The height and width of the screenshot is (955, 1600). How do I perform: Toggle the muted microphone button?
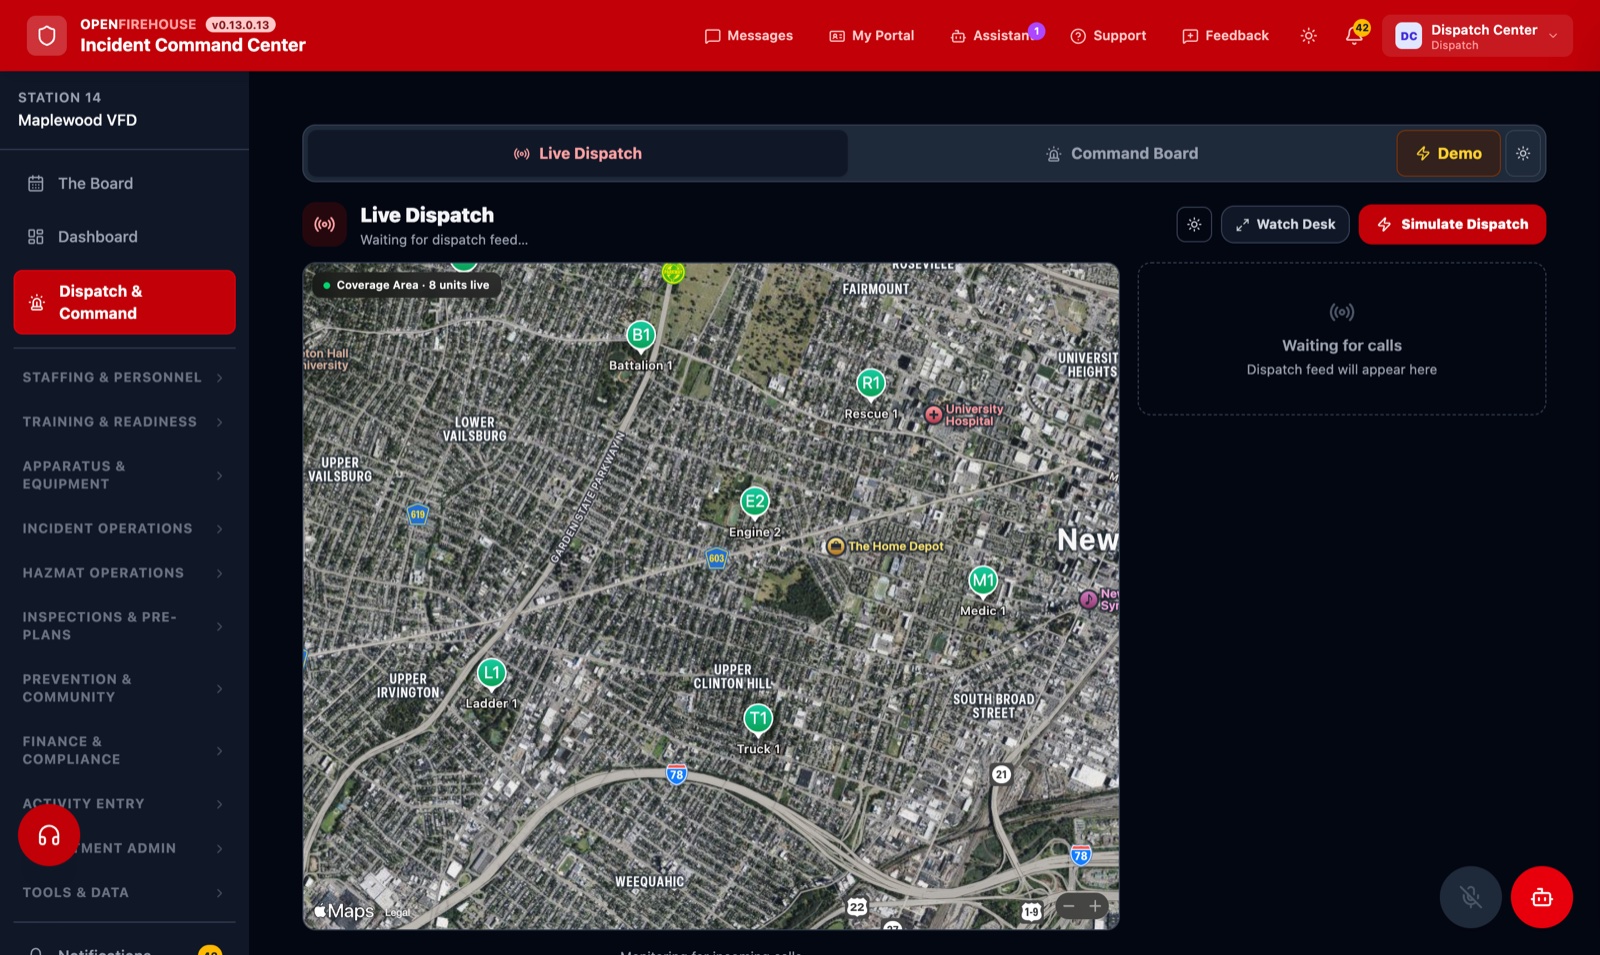tap(1470, 897)
